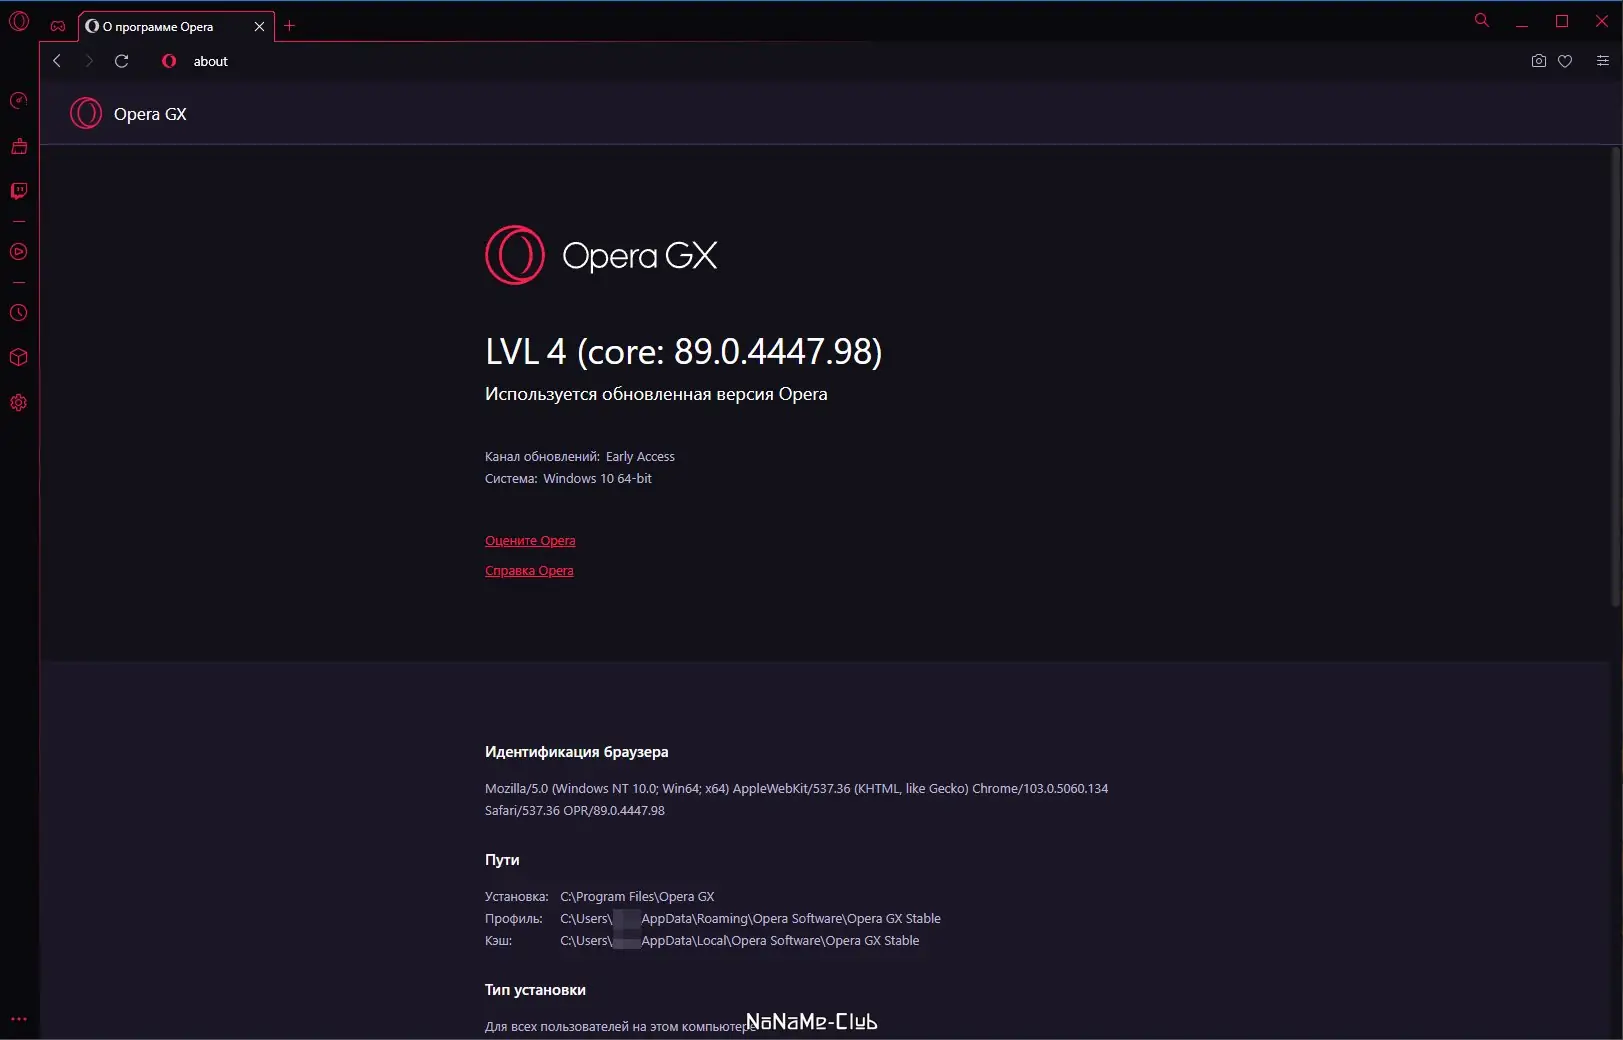Close the "О программе Opera" tab
The image size is (1623, 1040).
coord(259,27)
